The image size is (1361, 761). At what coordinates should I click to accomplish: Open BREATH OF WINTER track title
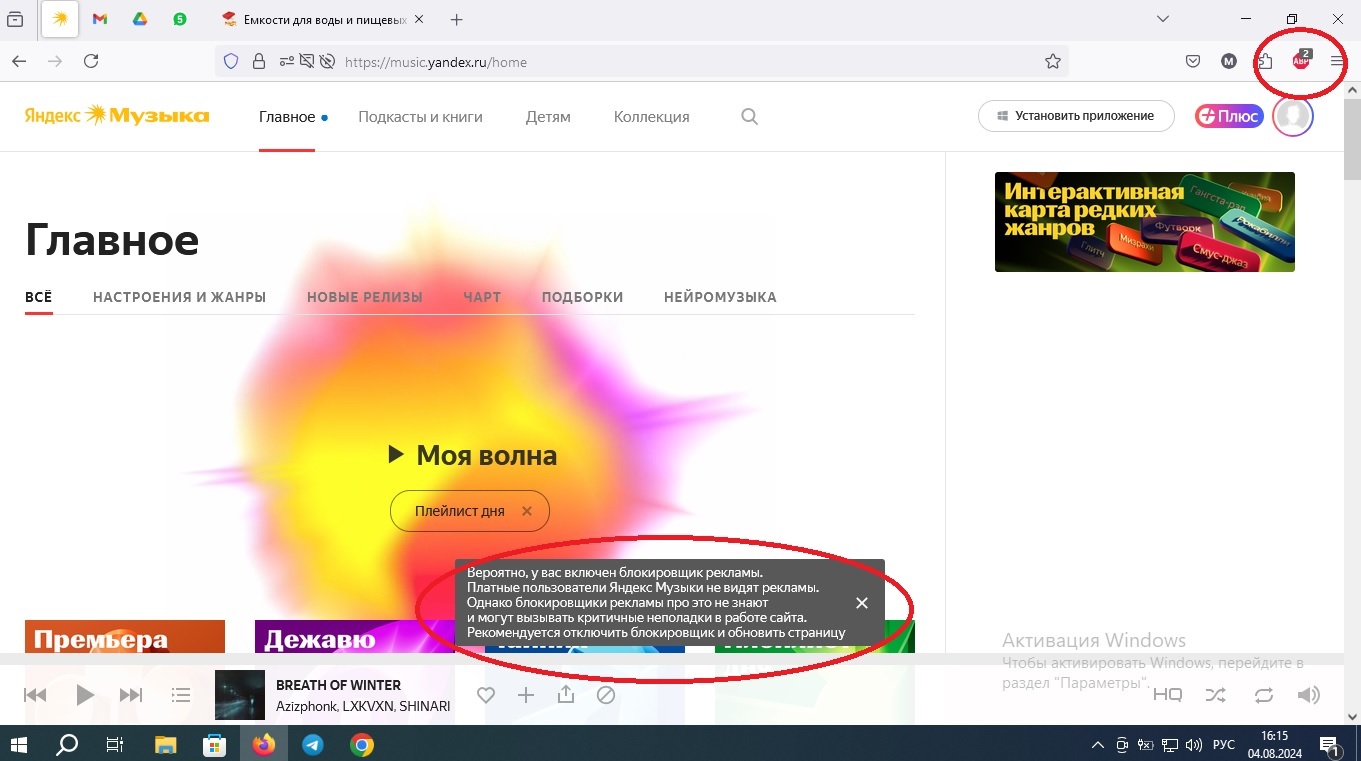(338, 685)
